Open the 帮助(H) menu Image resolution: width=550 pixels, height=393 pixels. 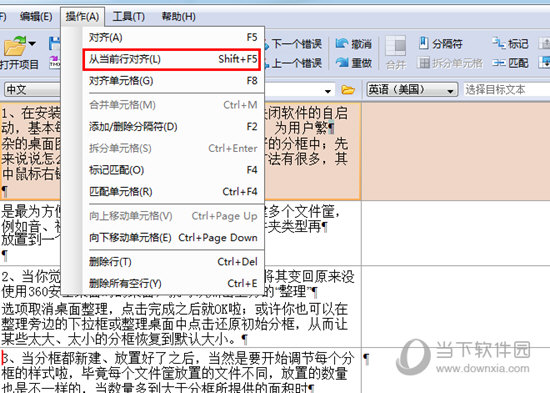pos(178,16)
